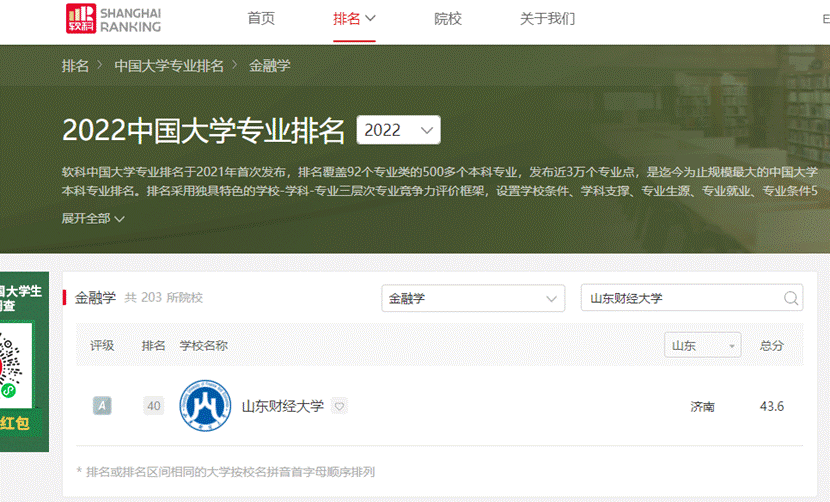Screen dimensions: 830x502
Task: Open the 2022 year dropdown
Action: point(398,130)
